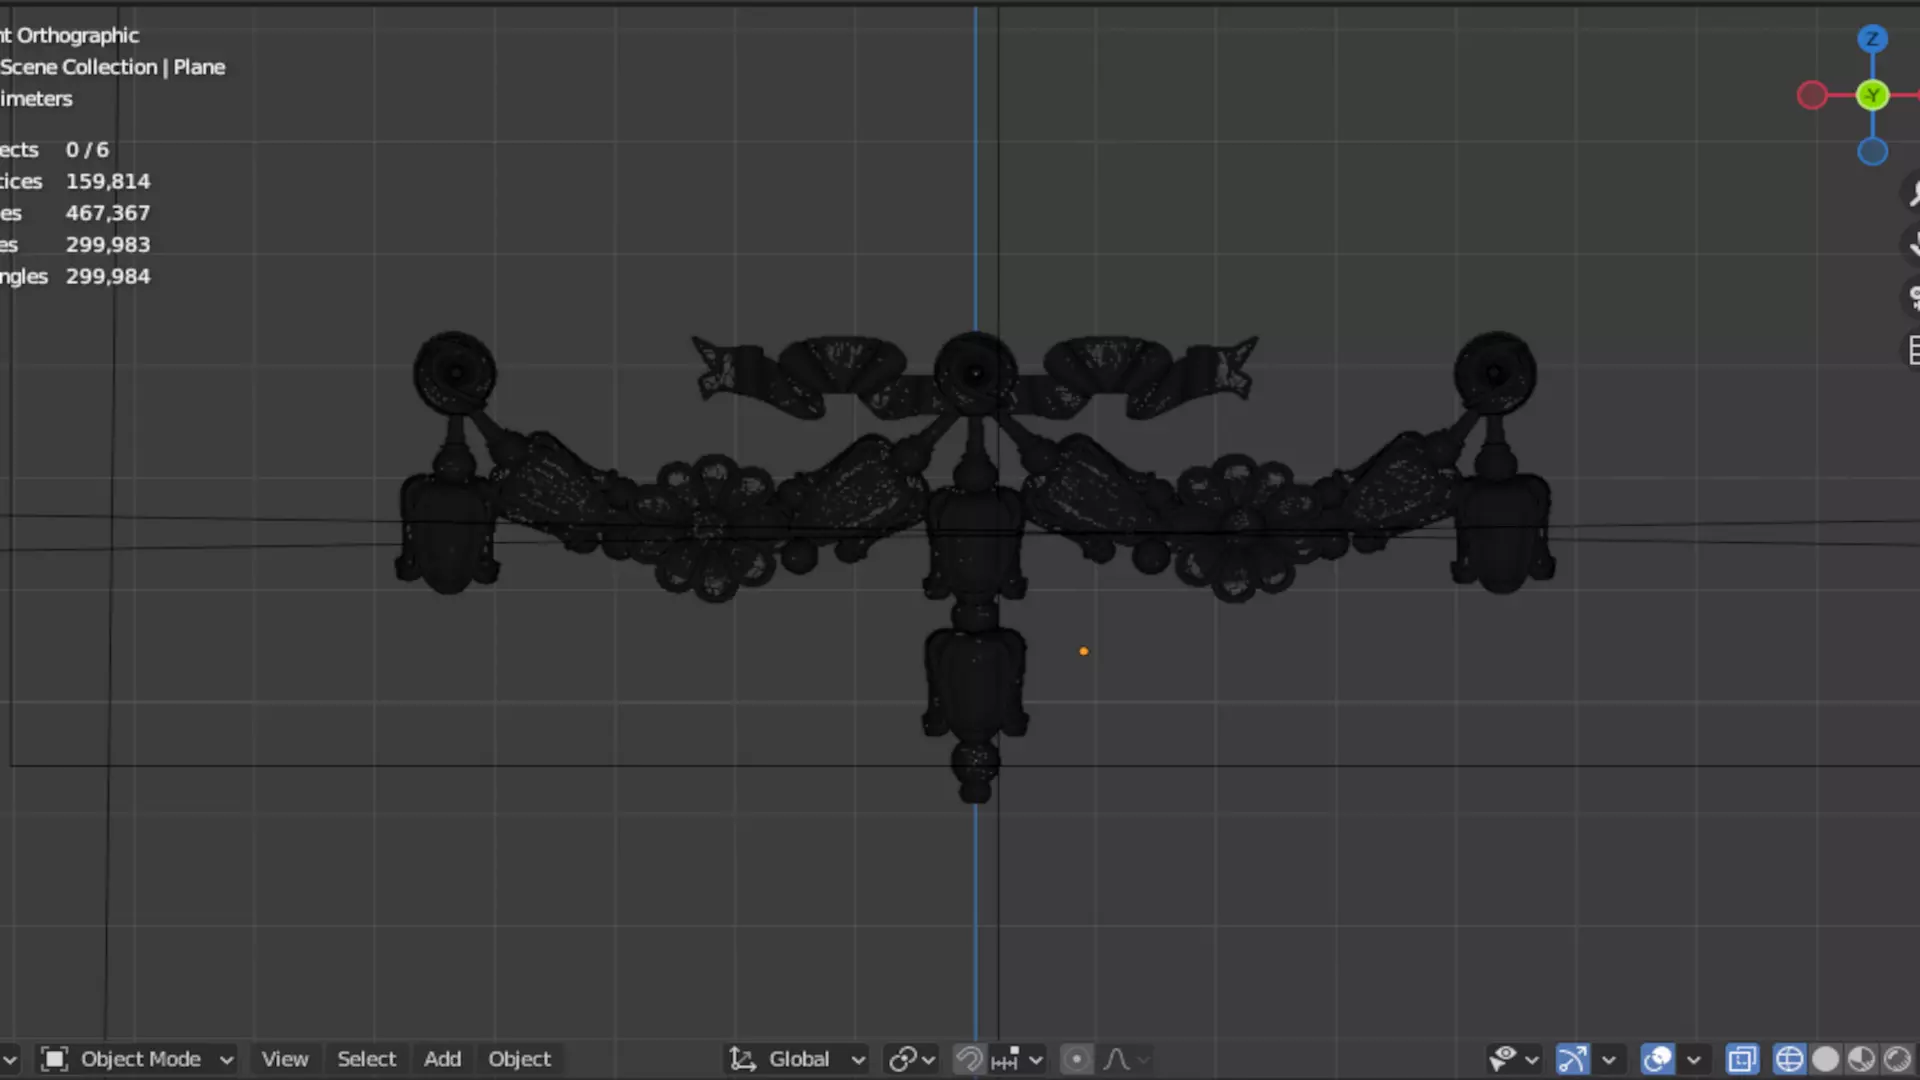Click the transform pivot point icon
Screen dimensions: 1920x1080
point(911,1059)
